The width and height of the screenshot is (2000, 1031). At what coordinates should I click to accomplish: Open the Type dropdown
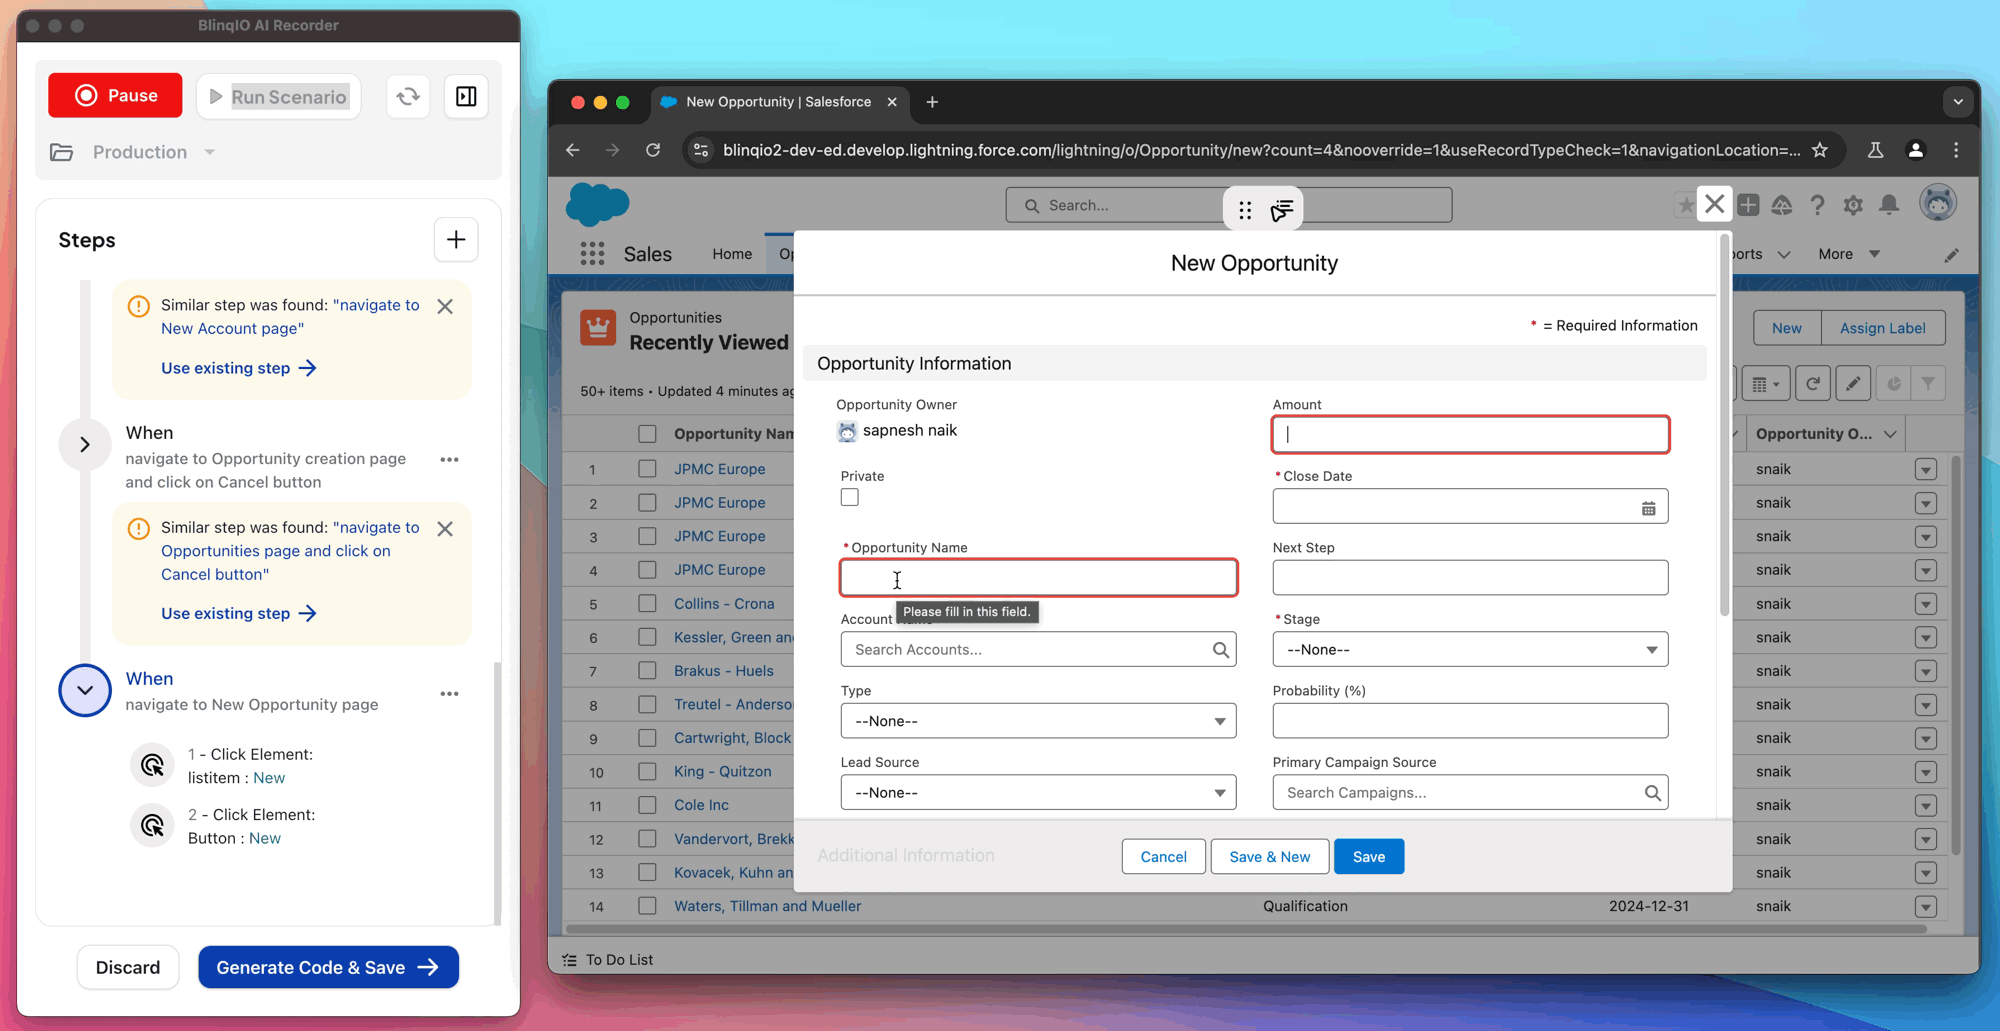(x=1038, y=721)
